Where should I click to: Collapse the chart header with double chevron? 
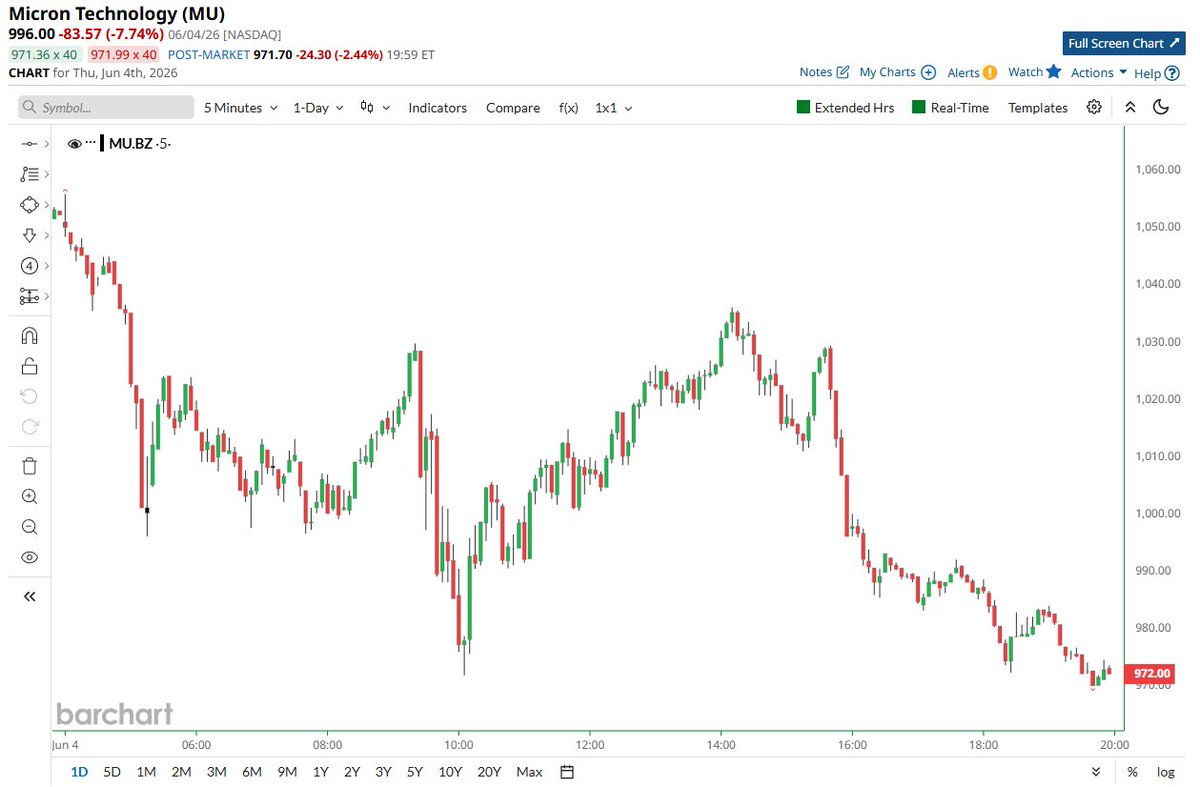(x=1130, y=107)
